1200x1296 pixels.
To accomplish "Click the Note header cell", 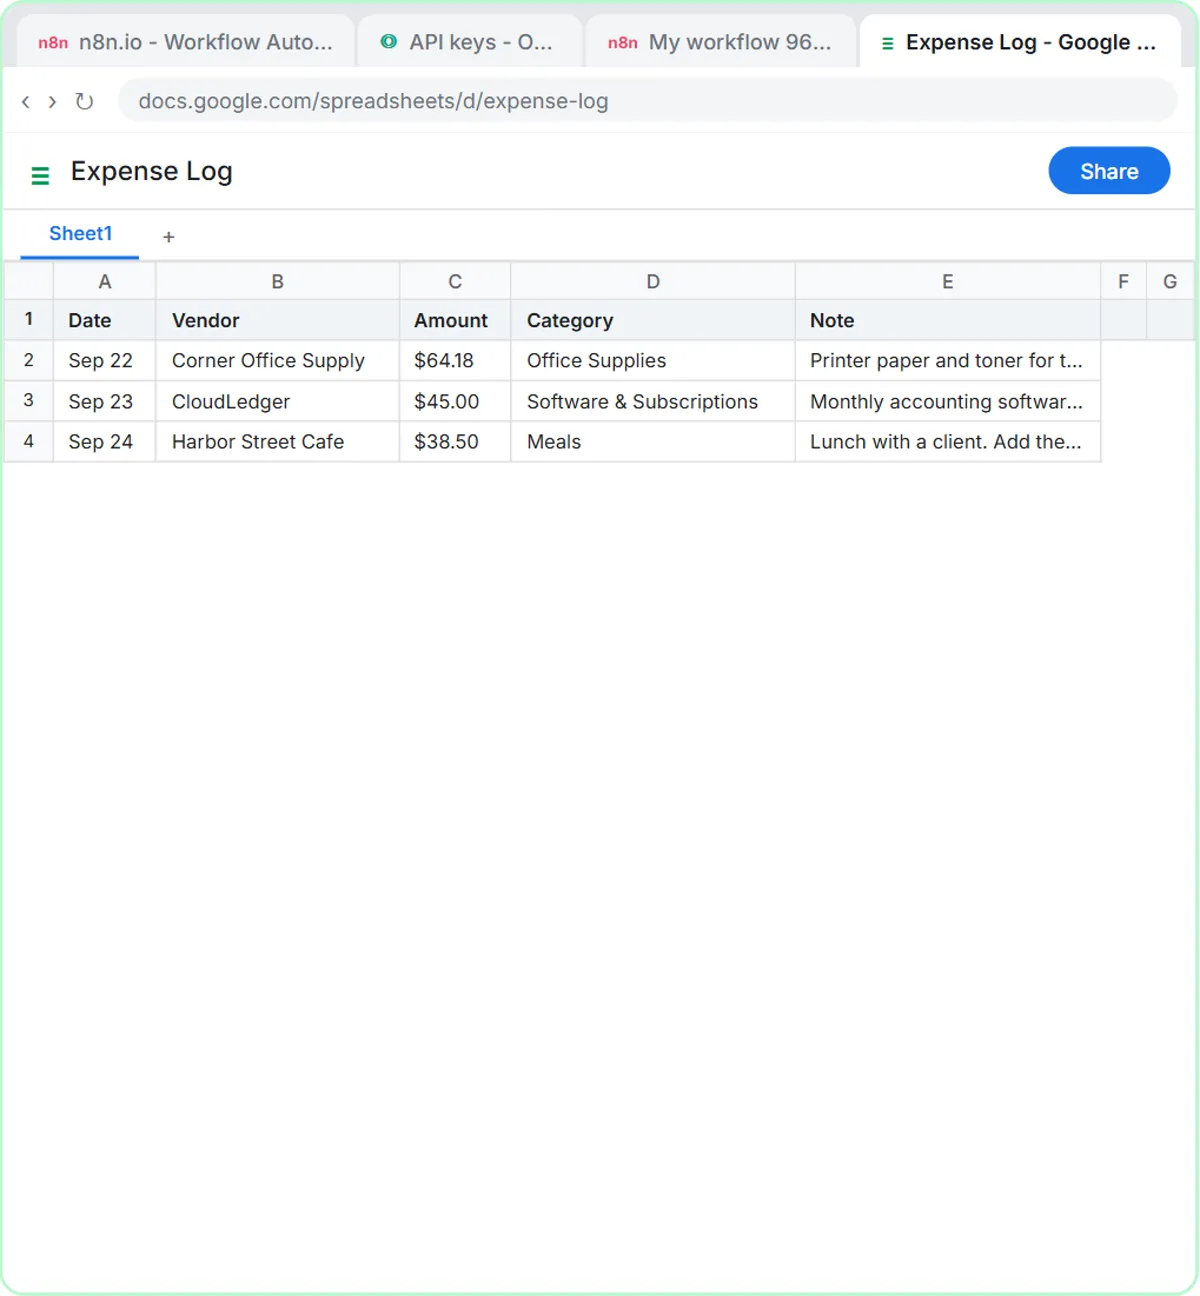I will pos(948,320).
